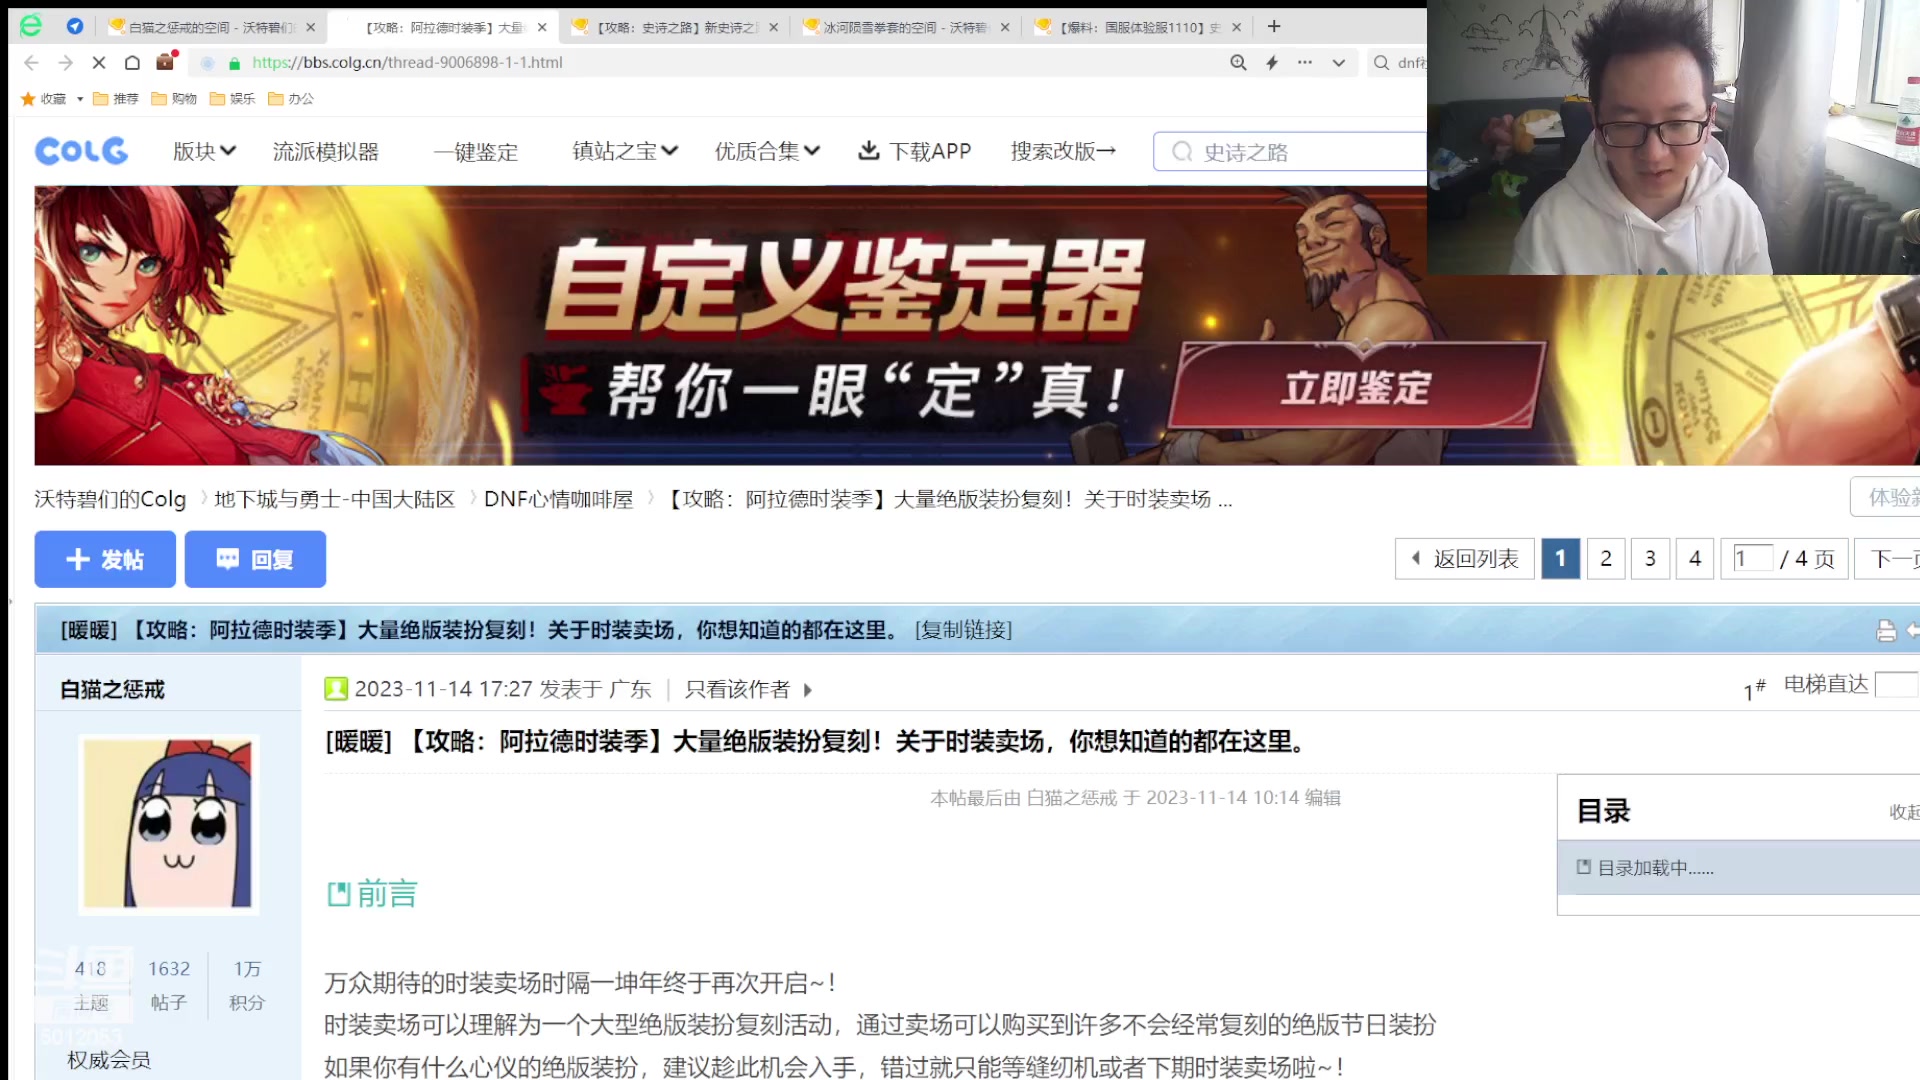Switch to 冰河陨雪拳套的空间 tab
Viewport: 1920px width, 1080px height.
(x=905, y=27)
